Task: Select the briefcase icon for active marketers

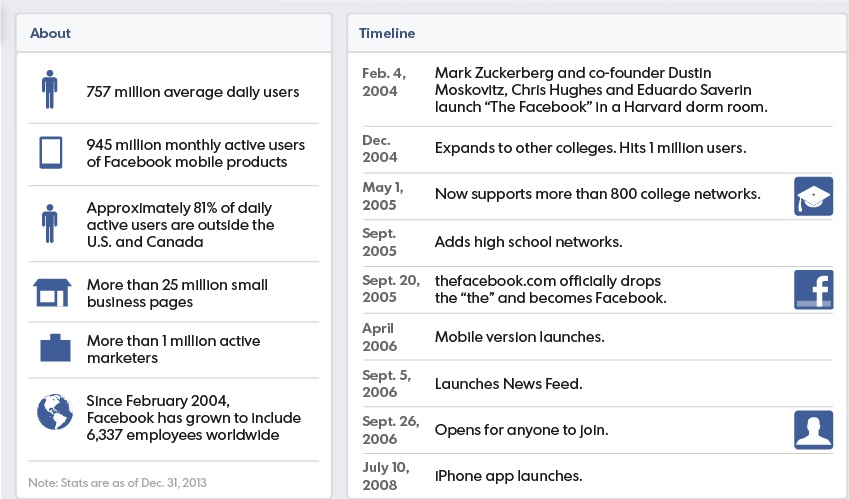Action: 55,347
